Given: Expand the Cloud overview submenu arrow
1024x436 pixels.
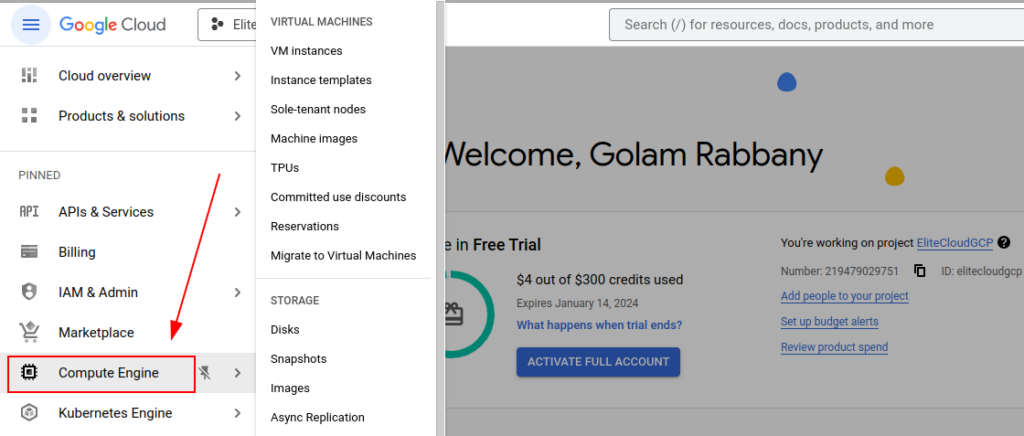Looking at the screenshot, I should click(237, 76).
